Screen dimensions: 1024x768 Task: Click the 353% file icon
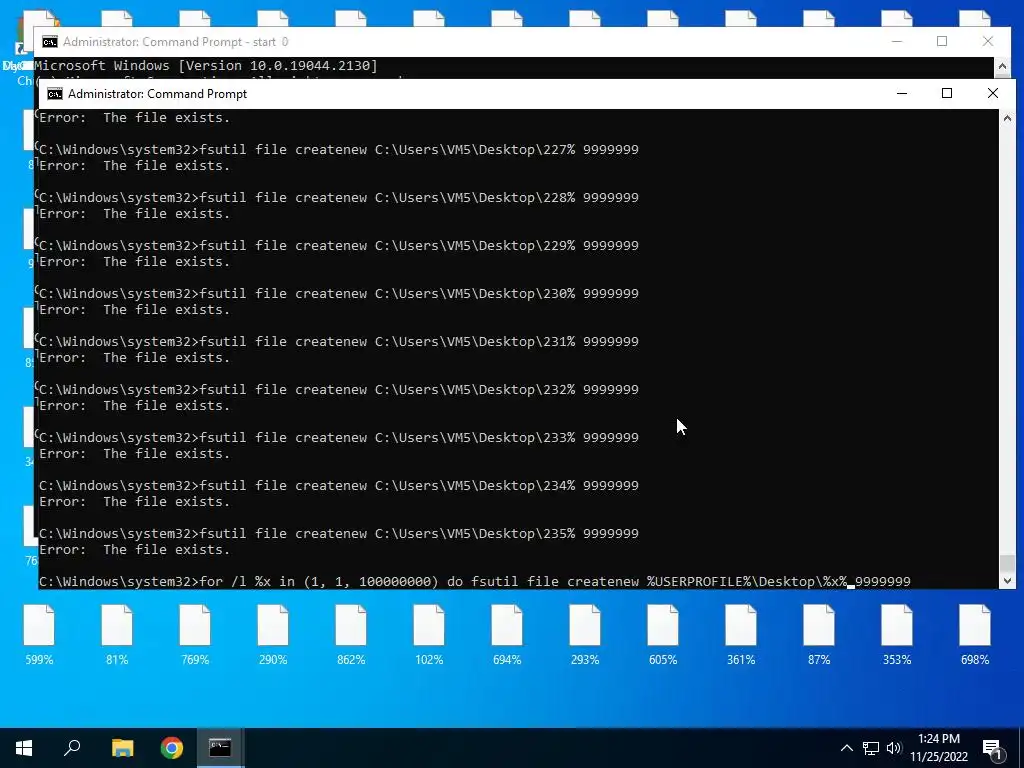point(897,635)
